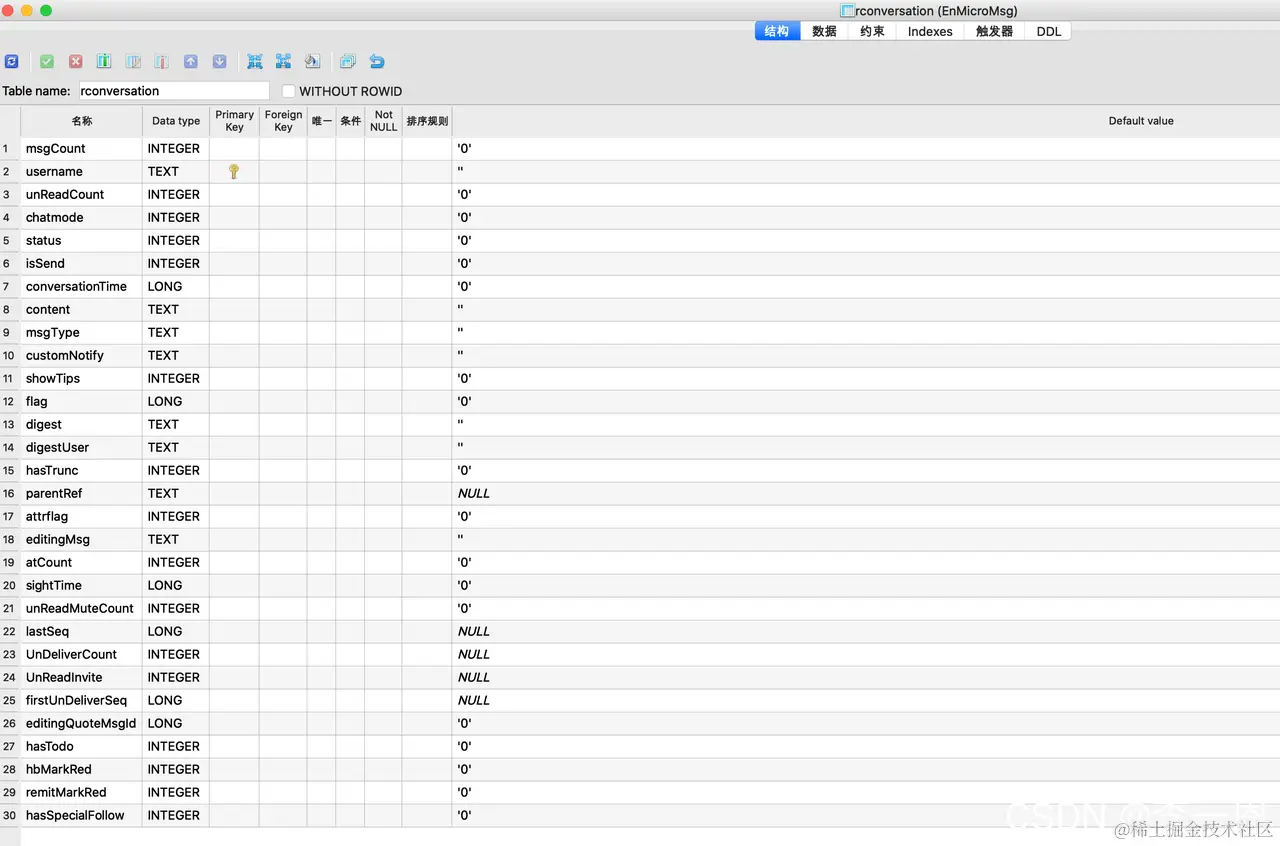The height and width of the screenshot is (846, 1280).
Task: Select the msgCount column row
Action: click(x=640, y=149)
